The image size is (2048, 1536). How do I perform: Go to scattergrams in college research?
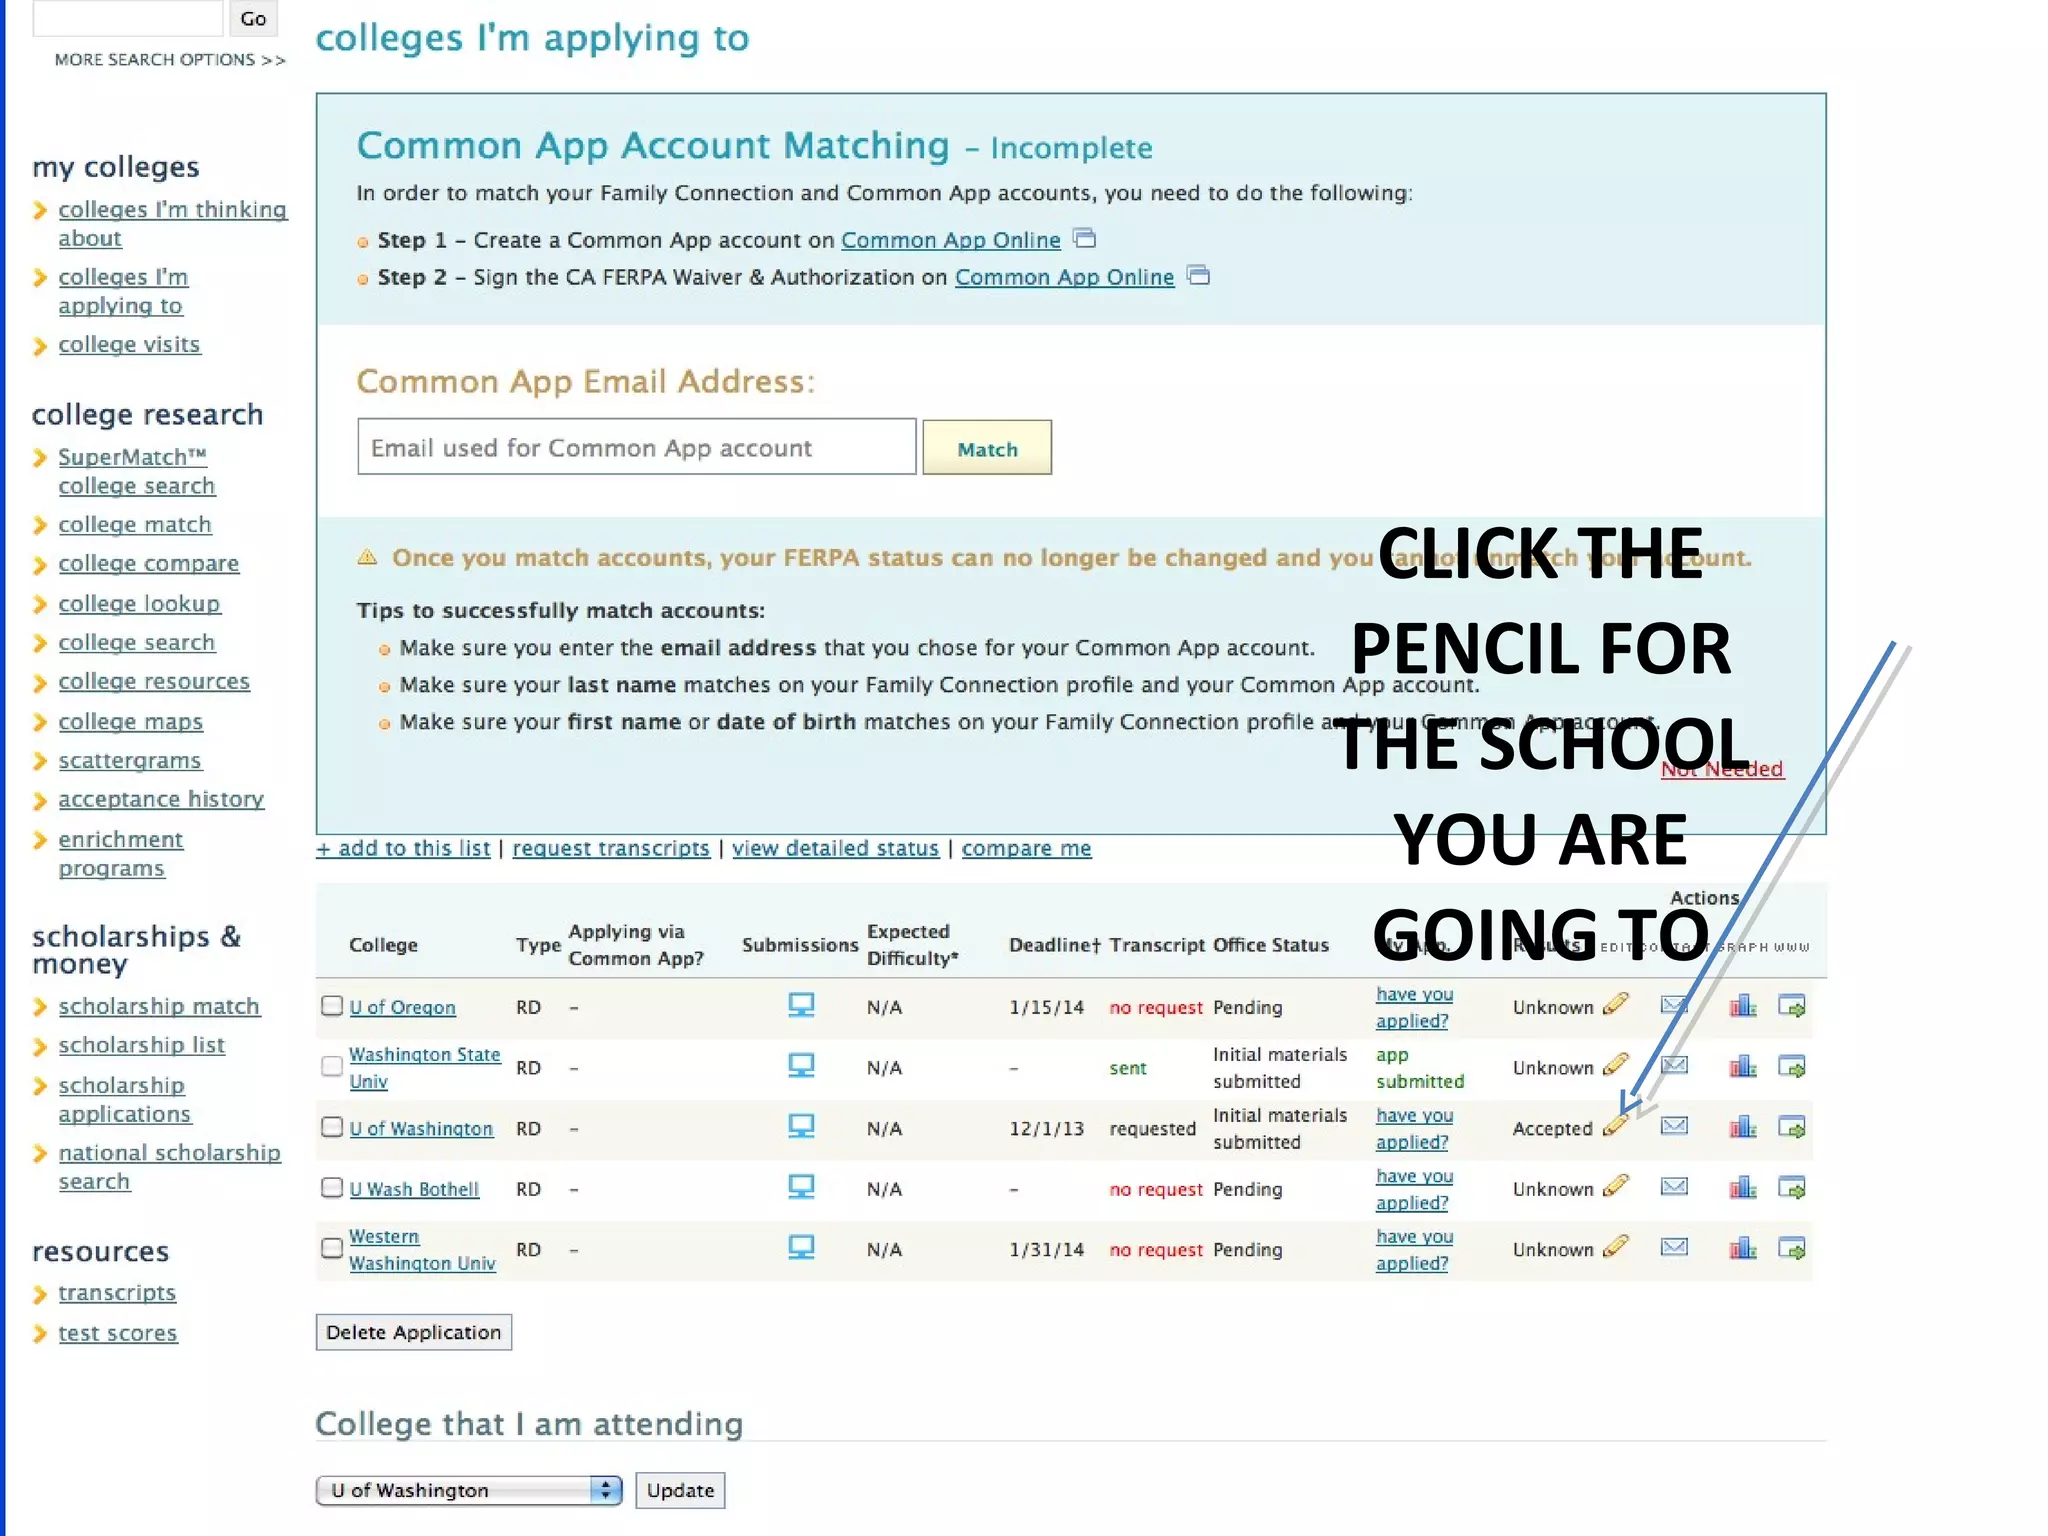click(129, 760)
